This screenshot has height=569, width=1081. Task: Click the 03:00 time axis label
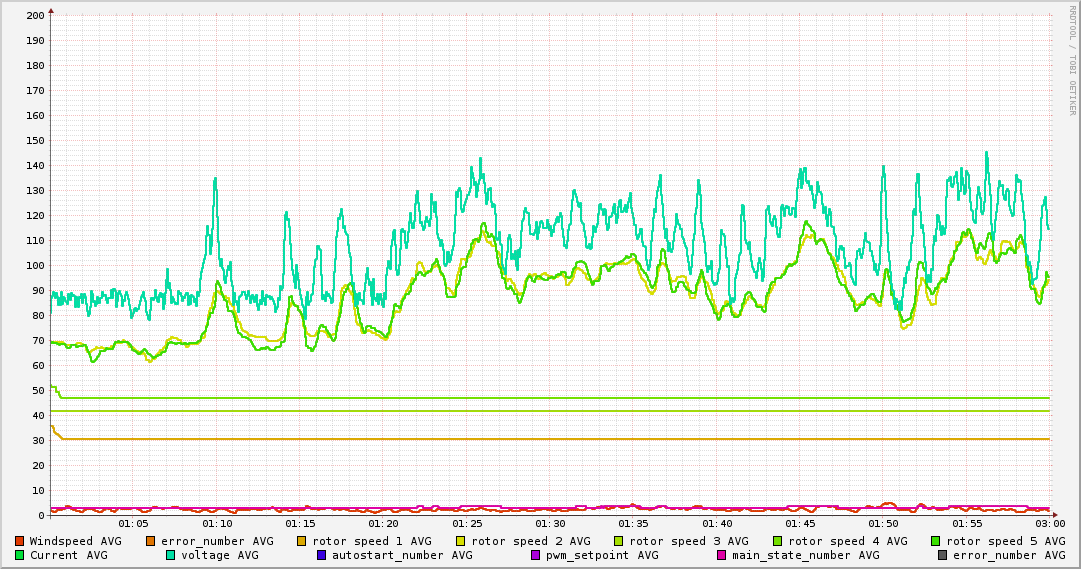point(1049,523)
